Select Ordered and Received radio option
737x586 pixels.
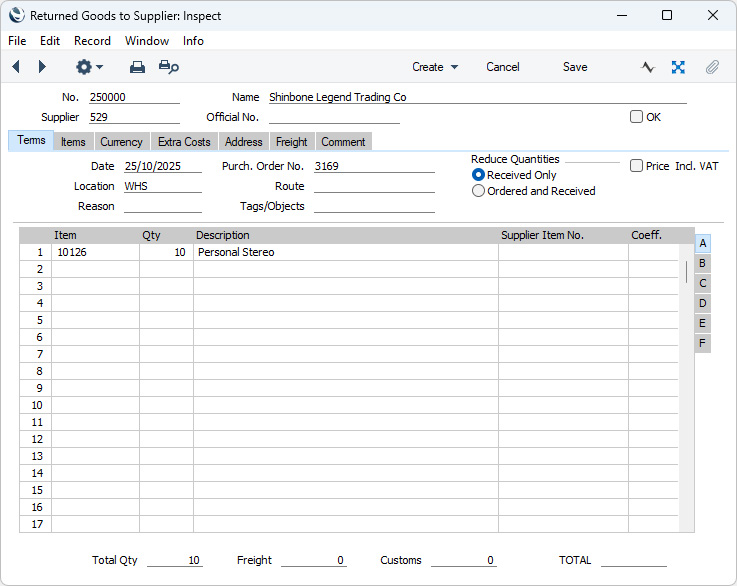click(478, 191)
